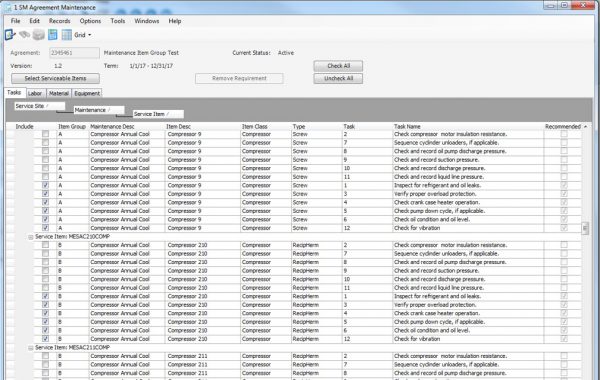Image resolution: width=600 pixels, height=380 pixels.
Task: Collapse the Service Item: MESAC211COMP group
Action: tap(31, 348)
